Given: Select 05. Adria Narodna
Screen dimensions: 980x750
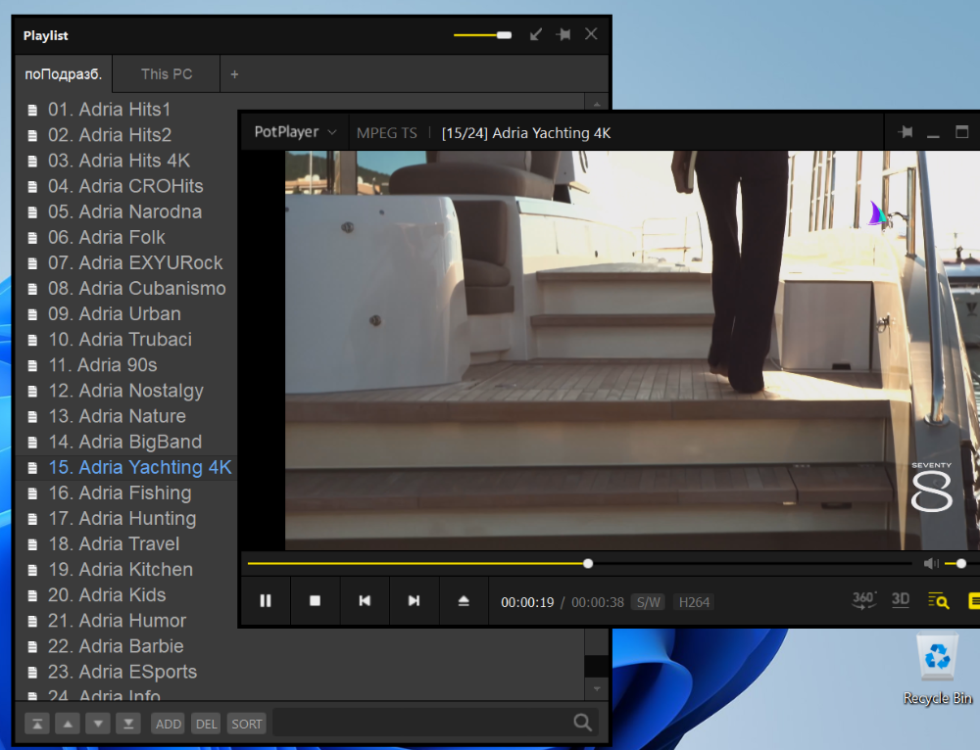Looking at the screenshot, I should click(126, 212).
